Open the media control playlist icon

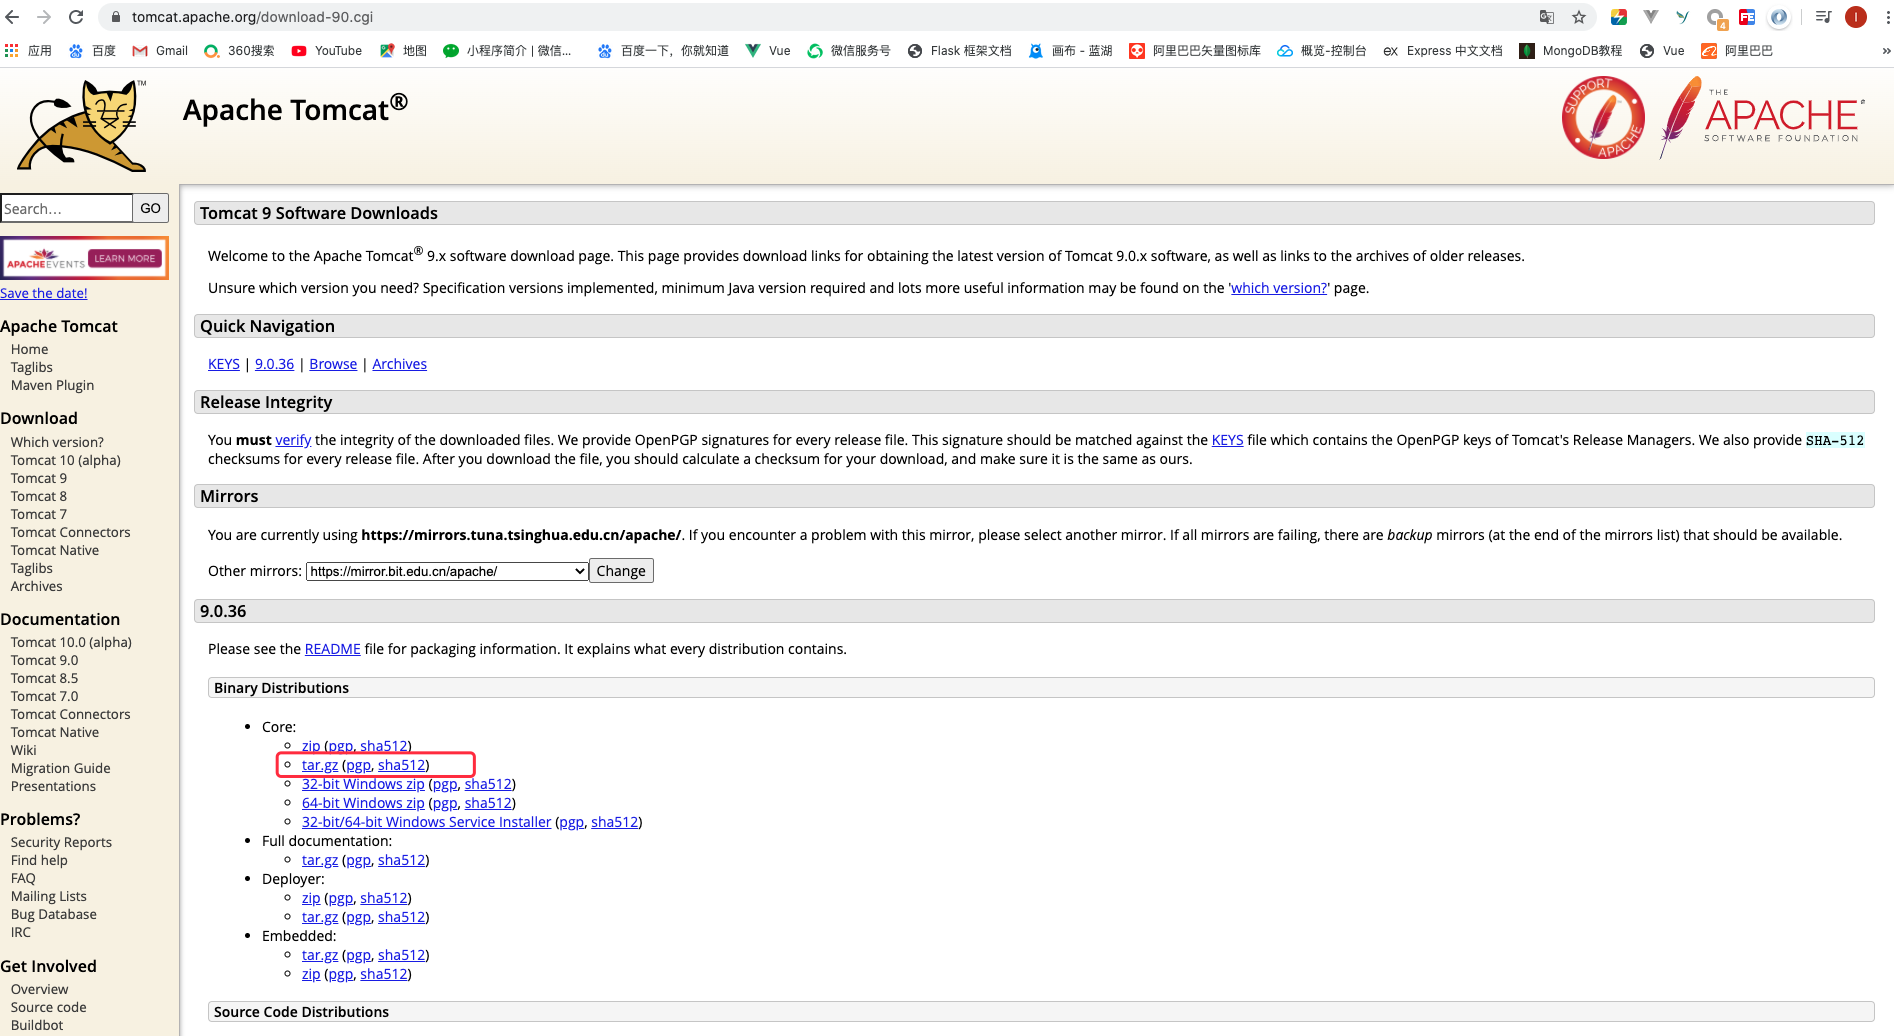1823,17
